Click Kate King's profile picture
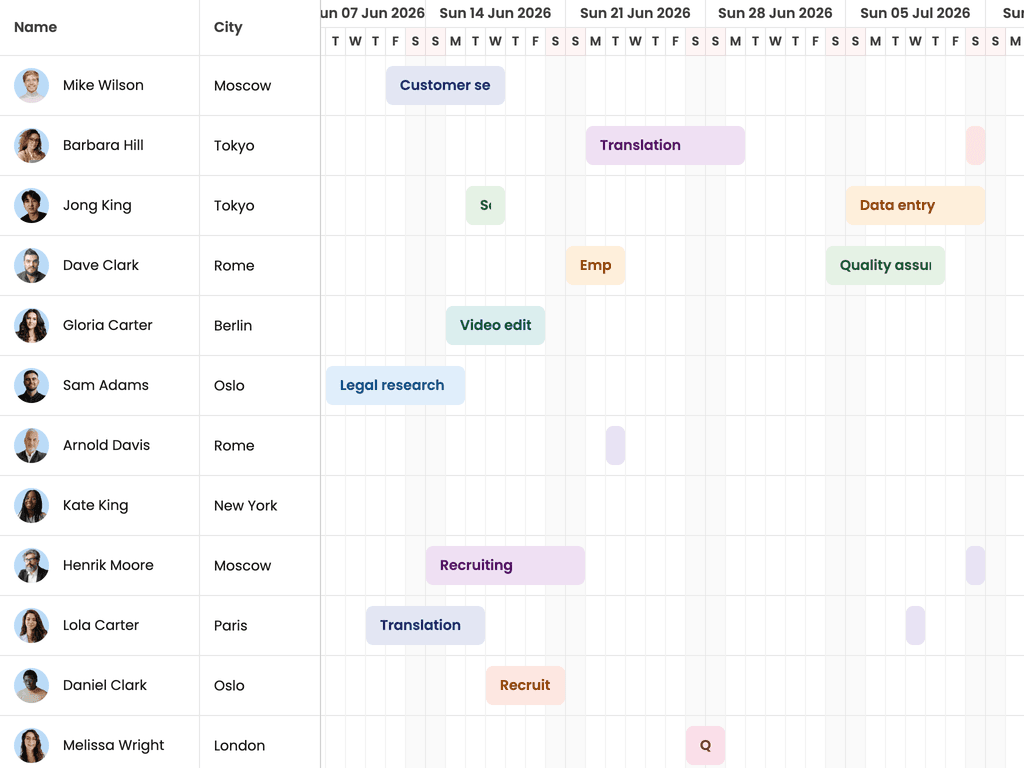Viewport: 1024px width, 768px height. [31, 505]
